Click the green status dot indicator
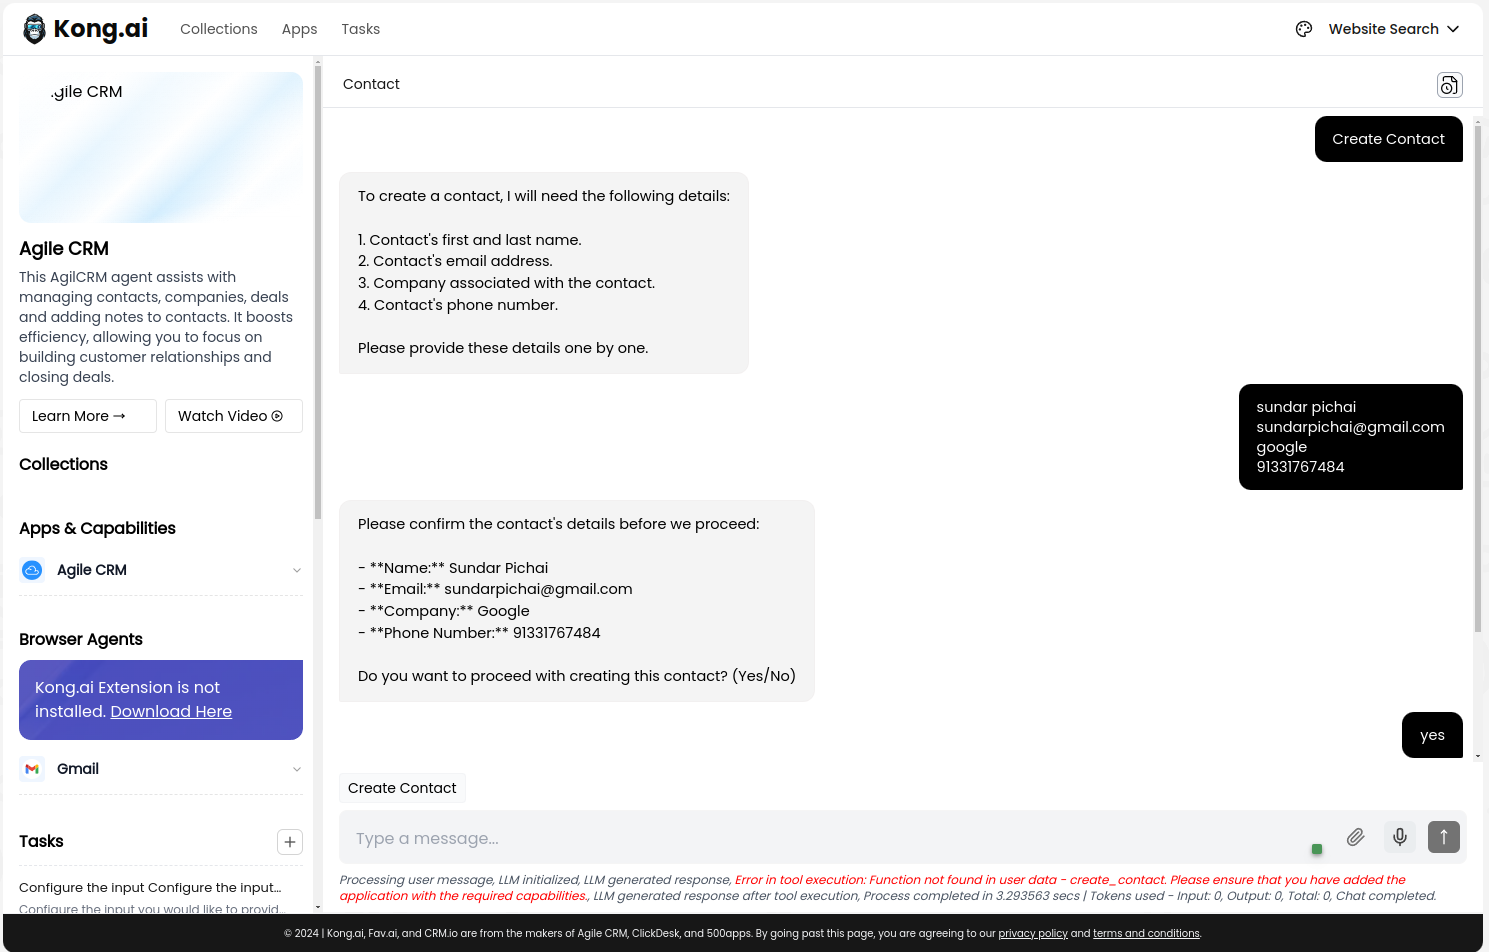1489x952 pixels. click(1317, 849)
